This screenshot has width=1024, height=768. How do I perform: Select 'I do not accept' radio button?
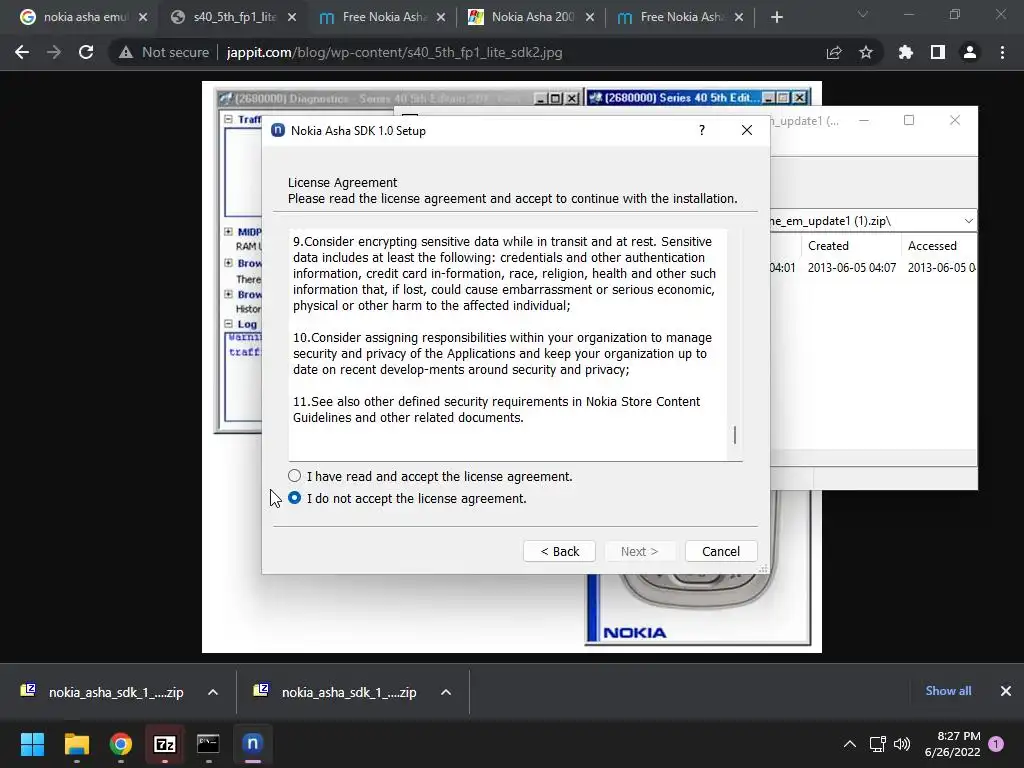coord(295,498)
